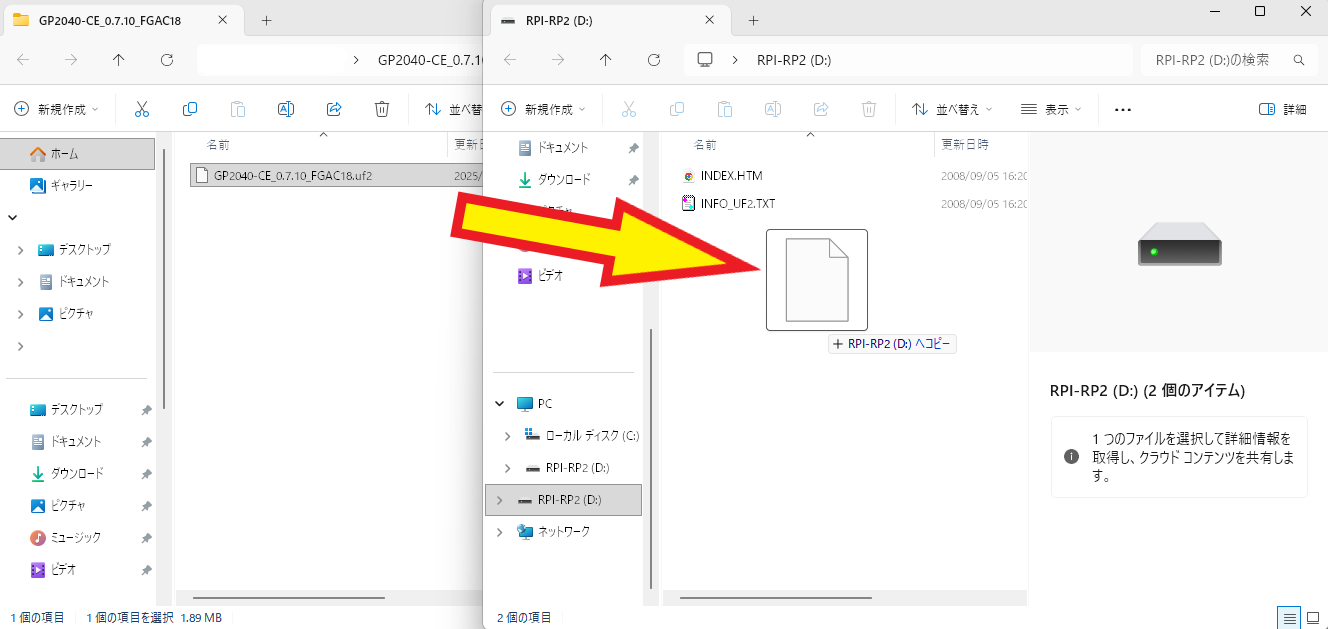Toggle the 詳細 details pane button
Viewport: 1328px width, 629px height.
pos(1283,109)
